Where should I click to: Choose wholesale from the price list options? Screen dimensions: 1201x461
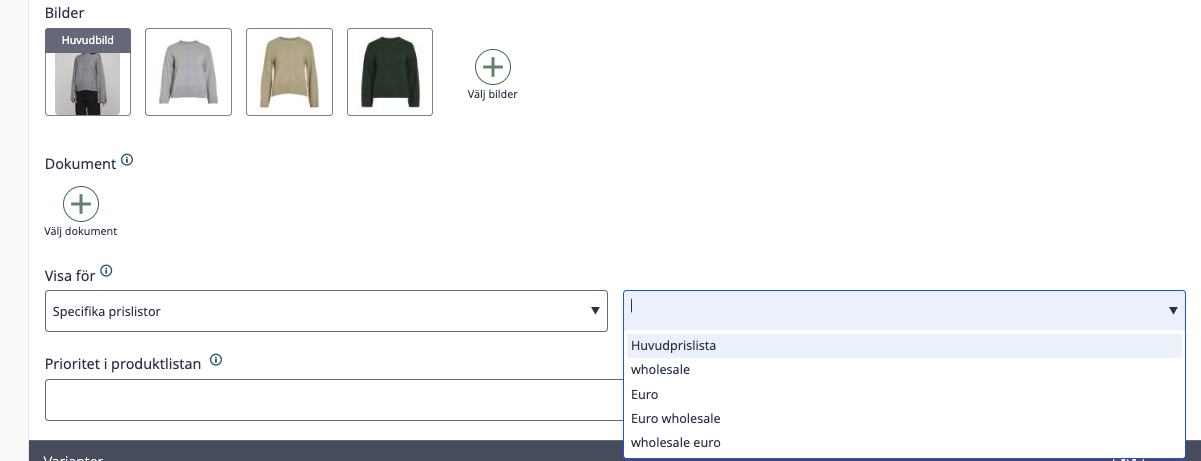pos(904,370)
